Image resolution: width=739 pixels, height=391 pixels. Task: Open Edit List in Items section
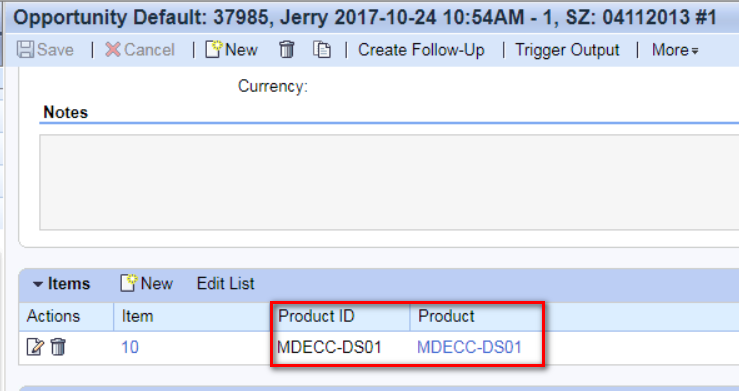[225, 284]
